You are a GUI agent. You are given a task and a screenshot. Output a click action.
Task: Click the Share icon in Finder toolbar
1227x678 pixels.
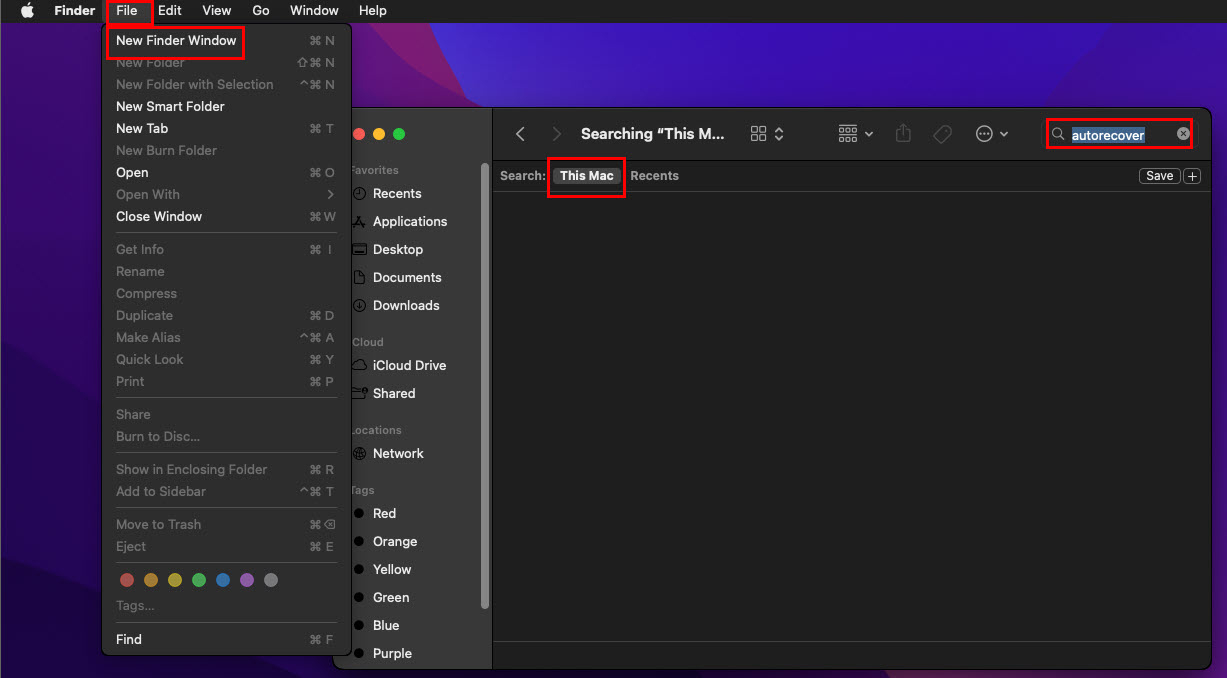pos(903,134)
